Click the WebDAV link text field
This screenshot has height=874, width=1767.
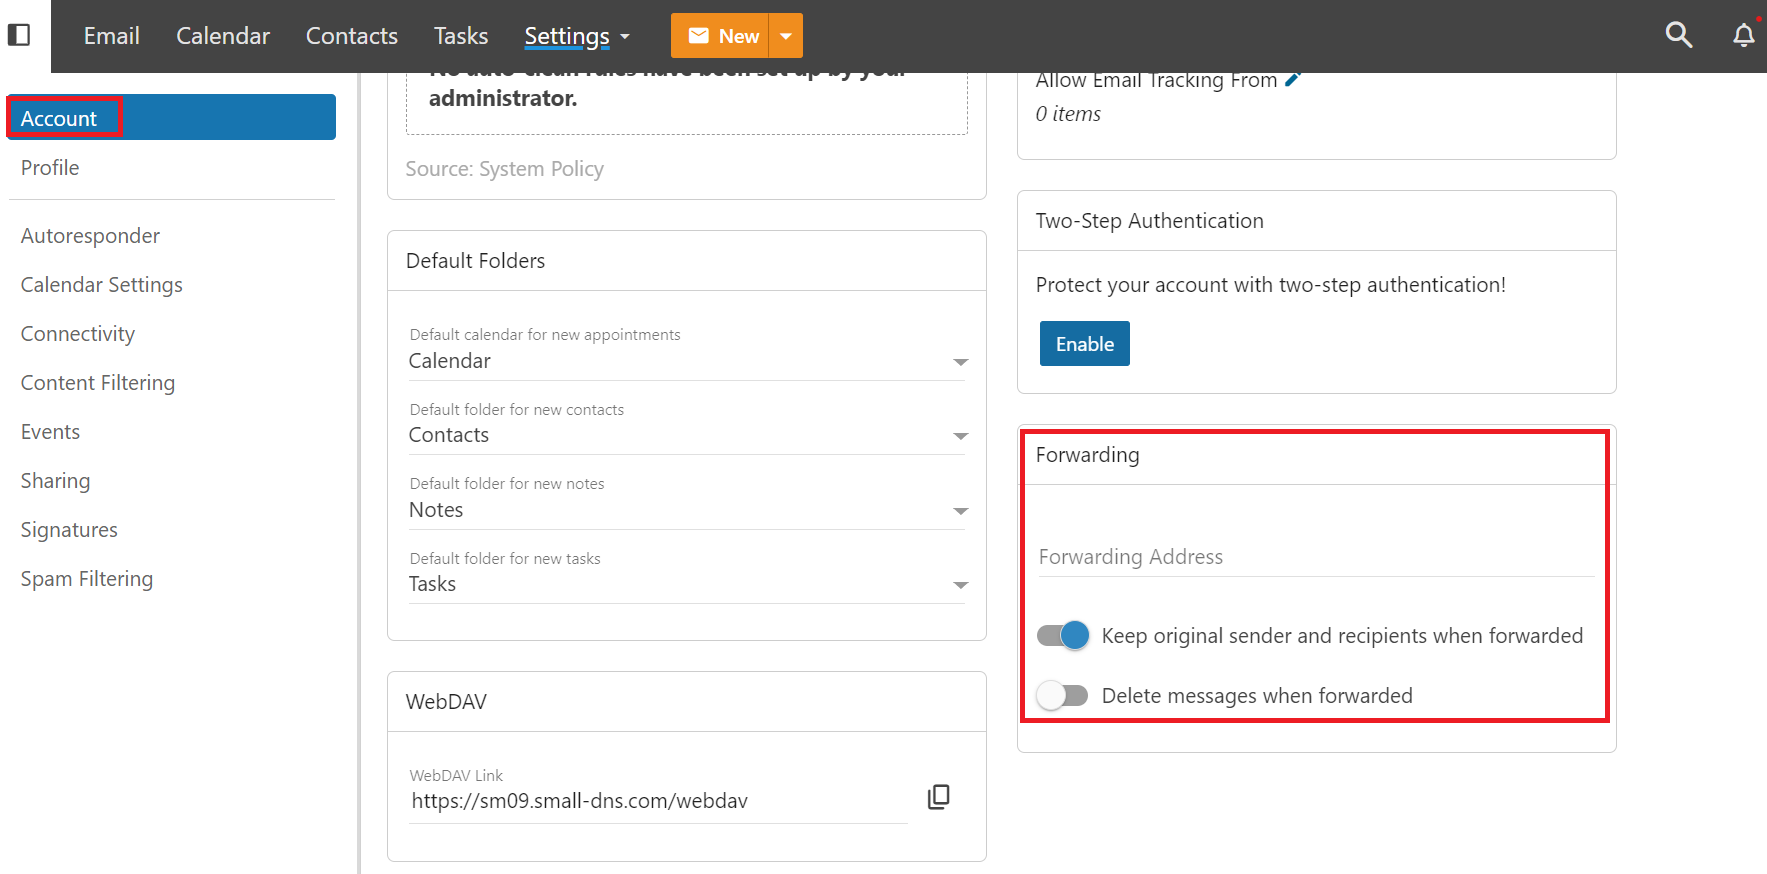pos(658,801)
